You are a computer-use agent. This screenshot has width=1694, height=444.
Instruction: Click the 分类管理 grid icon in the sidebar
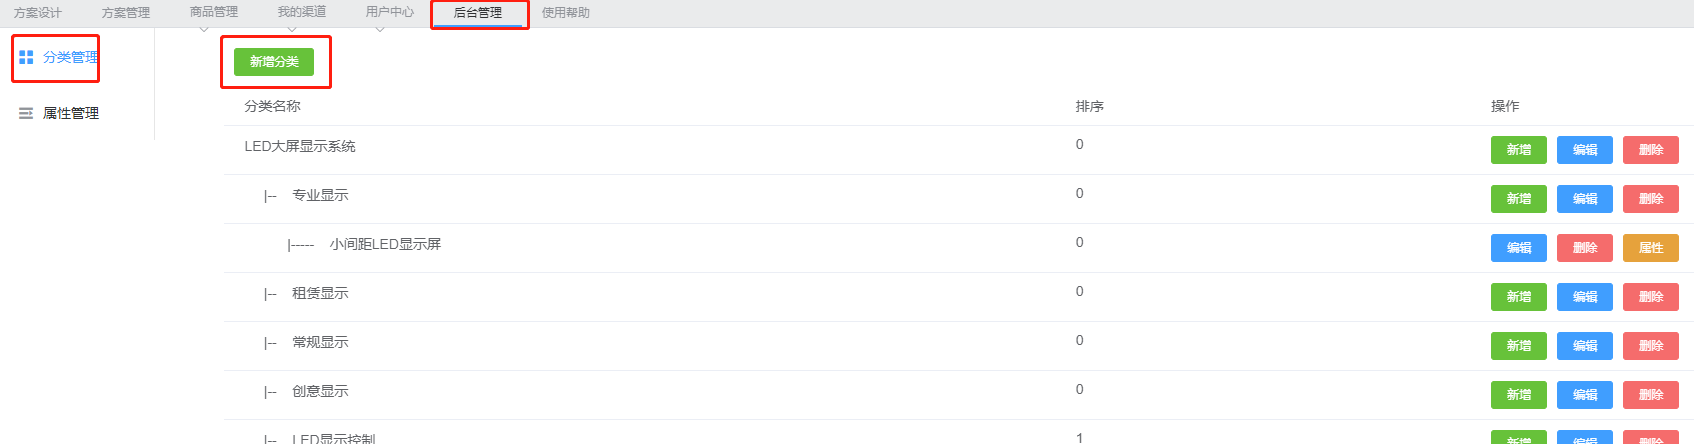[x=26, y=58]
